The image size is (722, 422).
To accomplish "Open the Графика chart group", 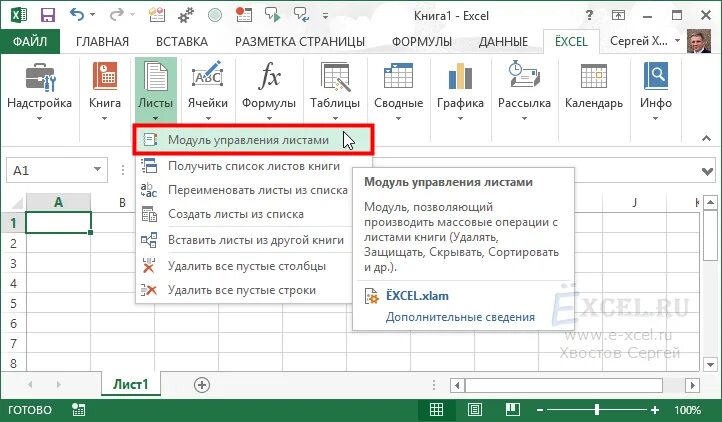I will click(460, 92).
